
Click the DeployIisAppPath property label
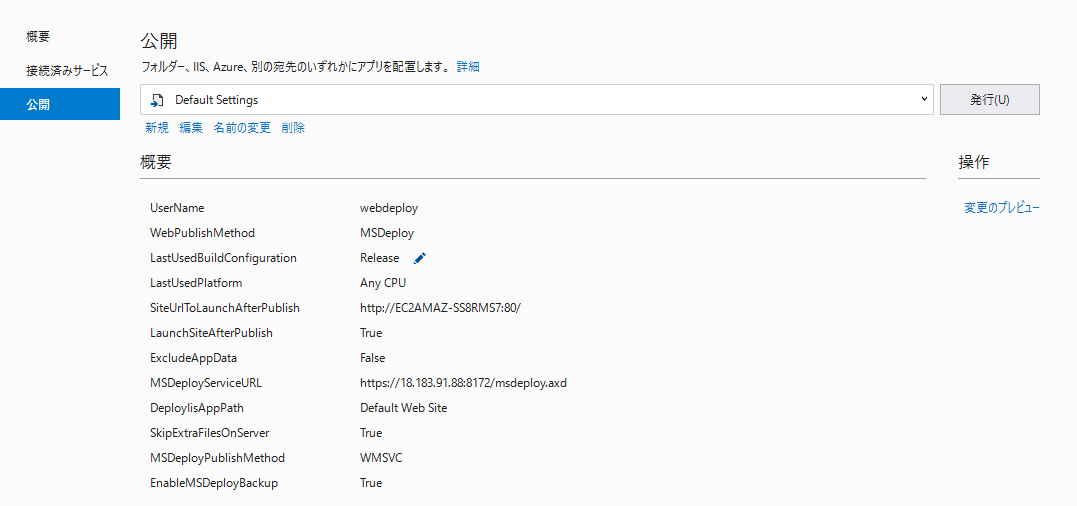point(196,408)
